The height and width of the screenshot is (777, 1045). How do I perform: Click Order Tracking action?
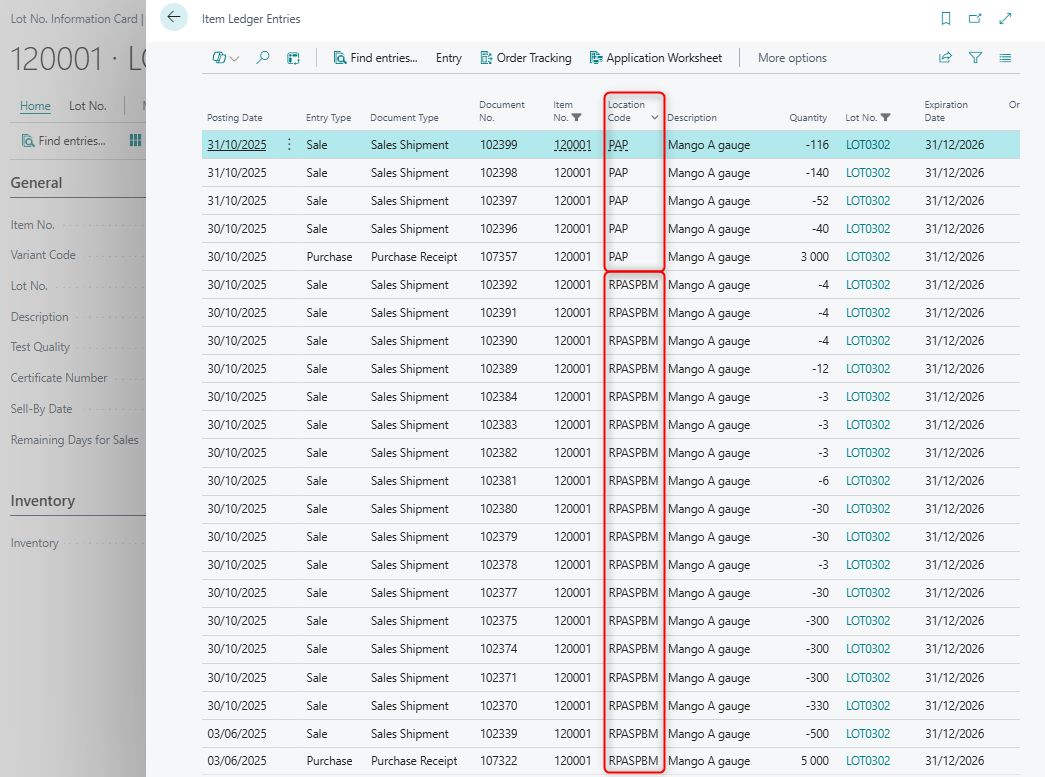tap(526, 58)
